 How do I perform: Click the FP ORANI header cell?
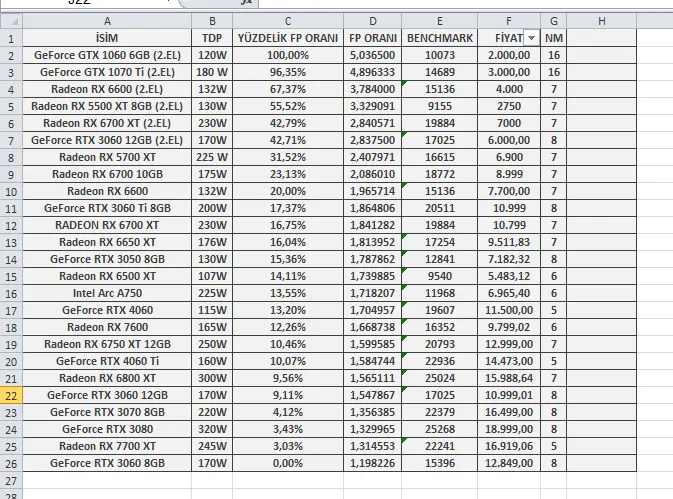tap(373, 38)
